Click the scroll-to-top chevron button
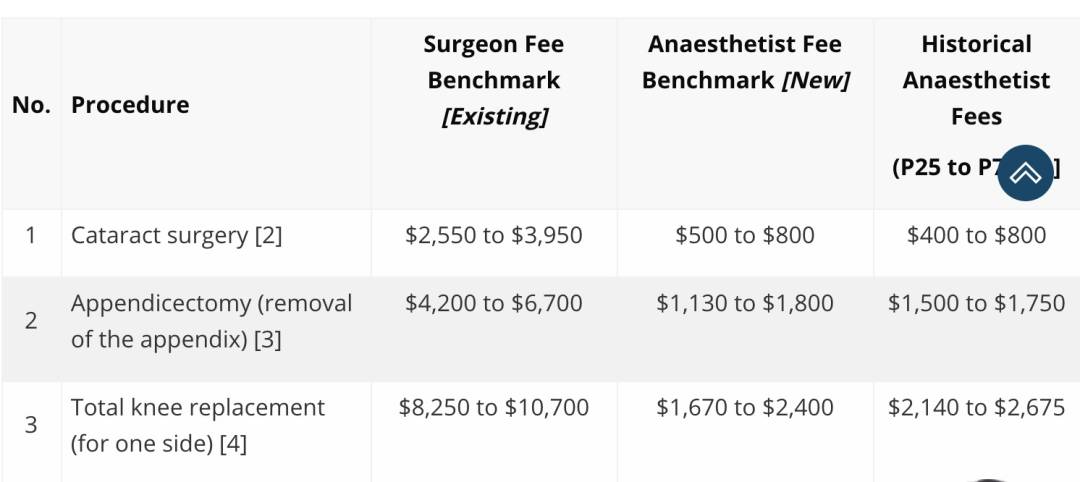 [x=1025, y=173]
